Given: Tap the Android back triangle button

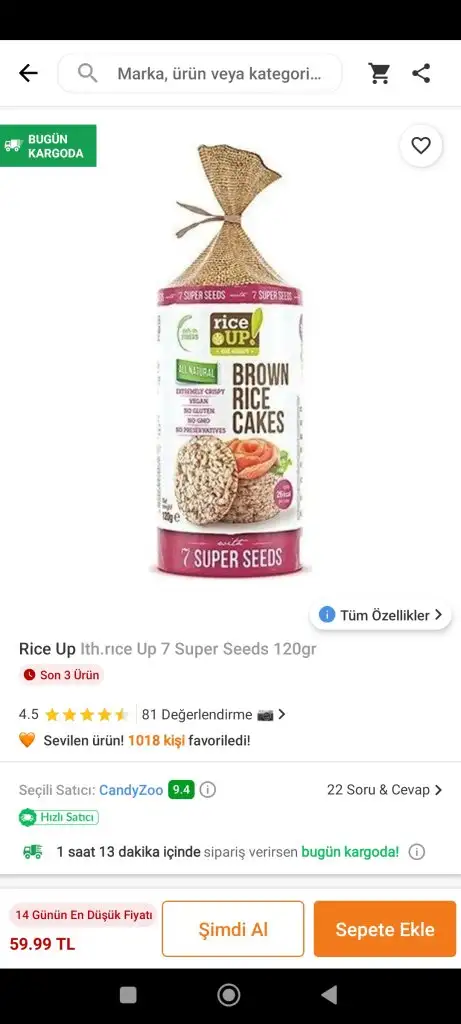Looking at the screenshot, I should click(x=329, y=995).
